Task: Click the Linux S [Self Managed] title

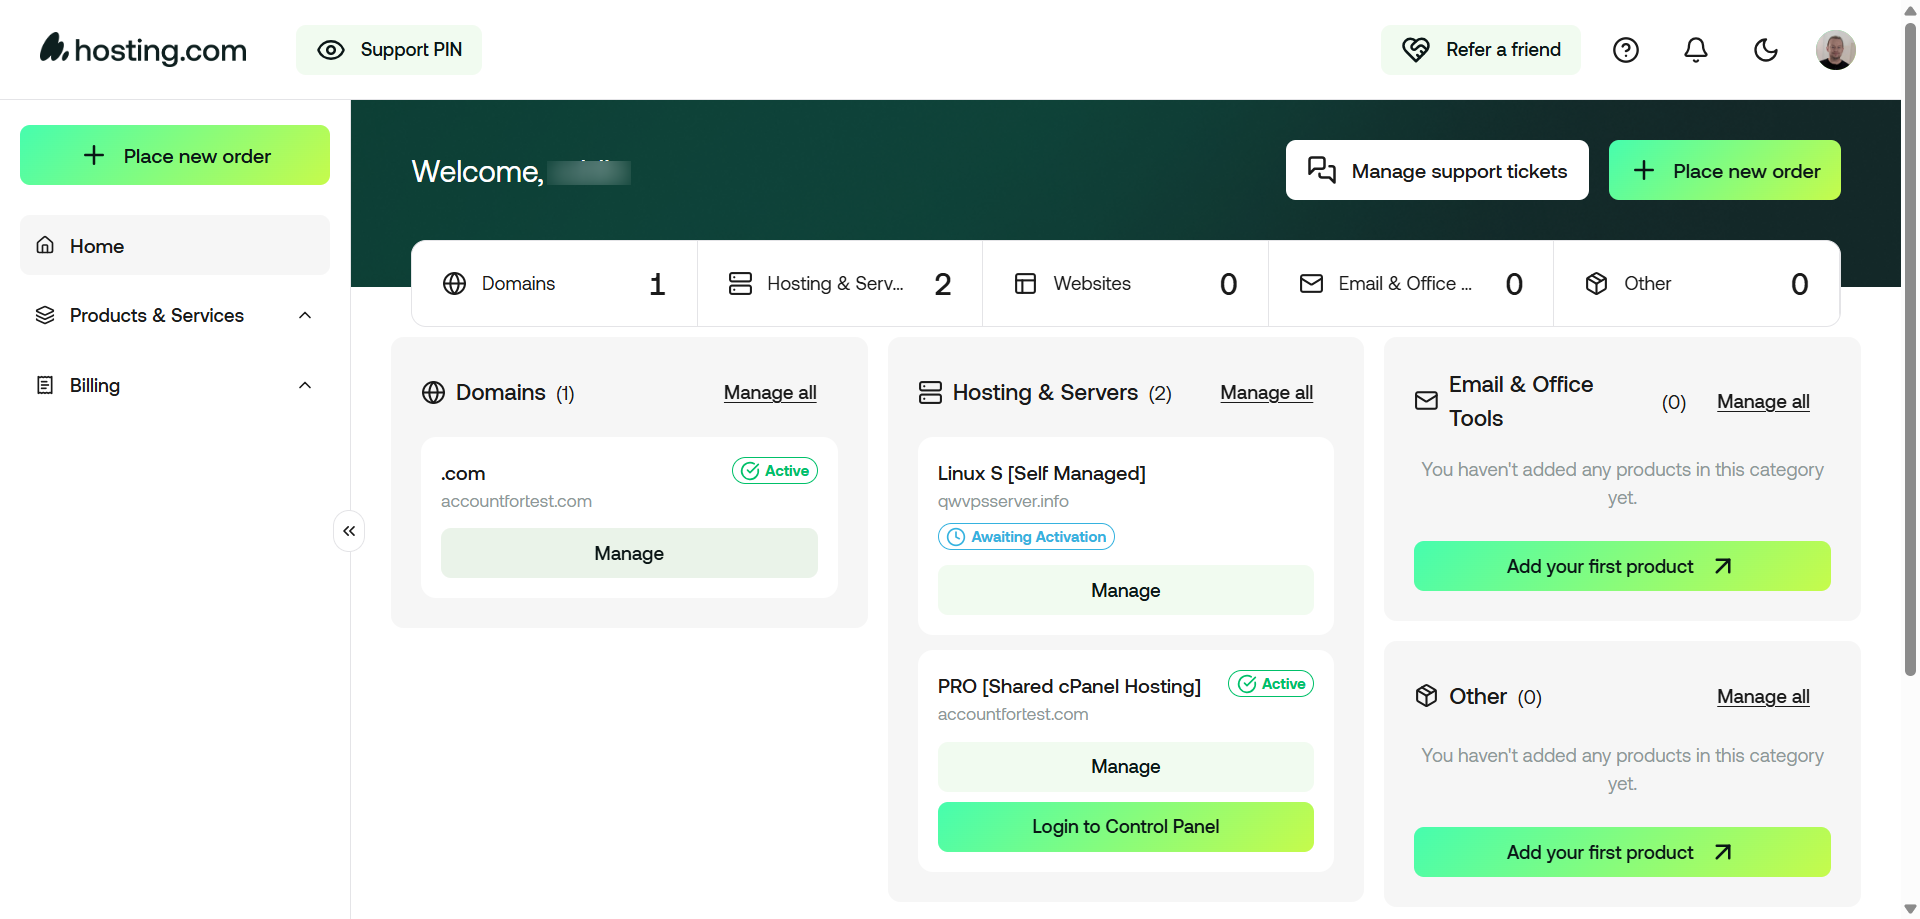Action: [x=1042, y=473]
